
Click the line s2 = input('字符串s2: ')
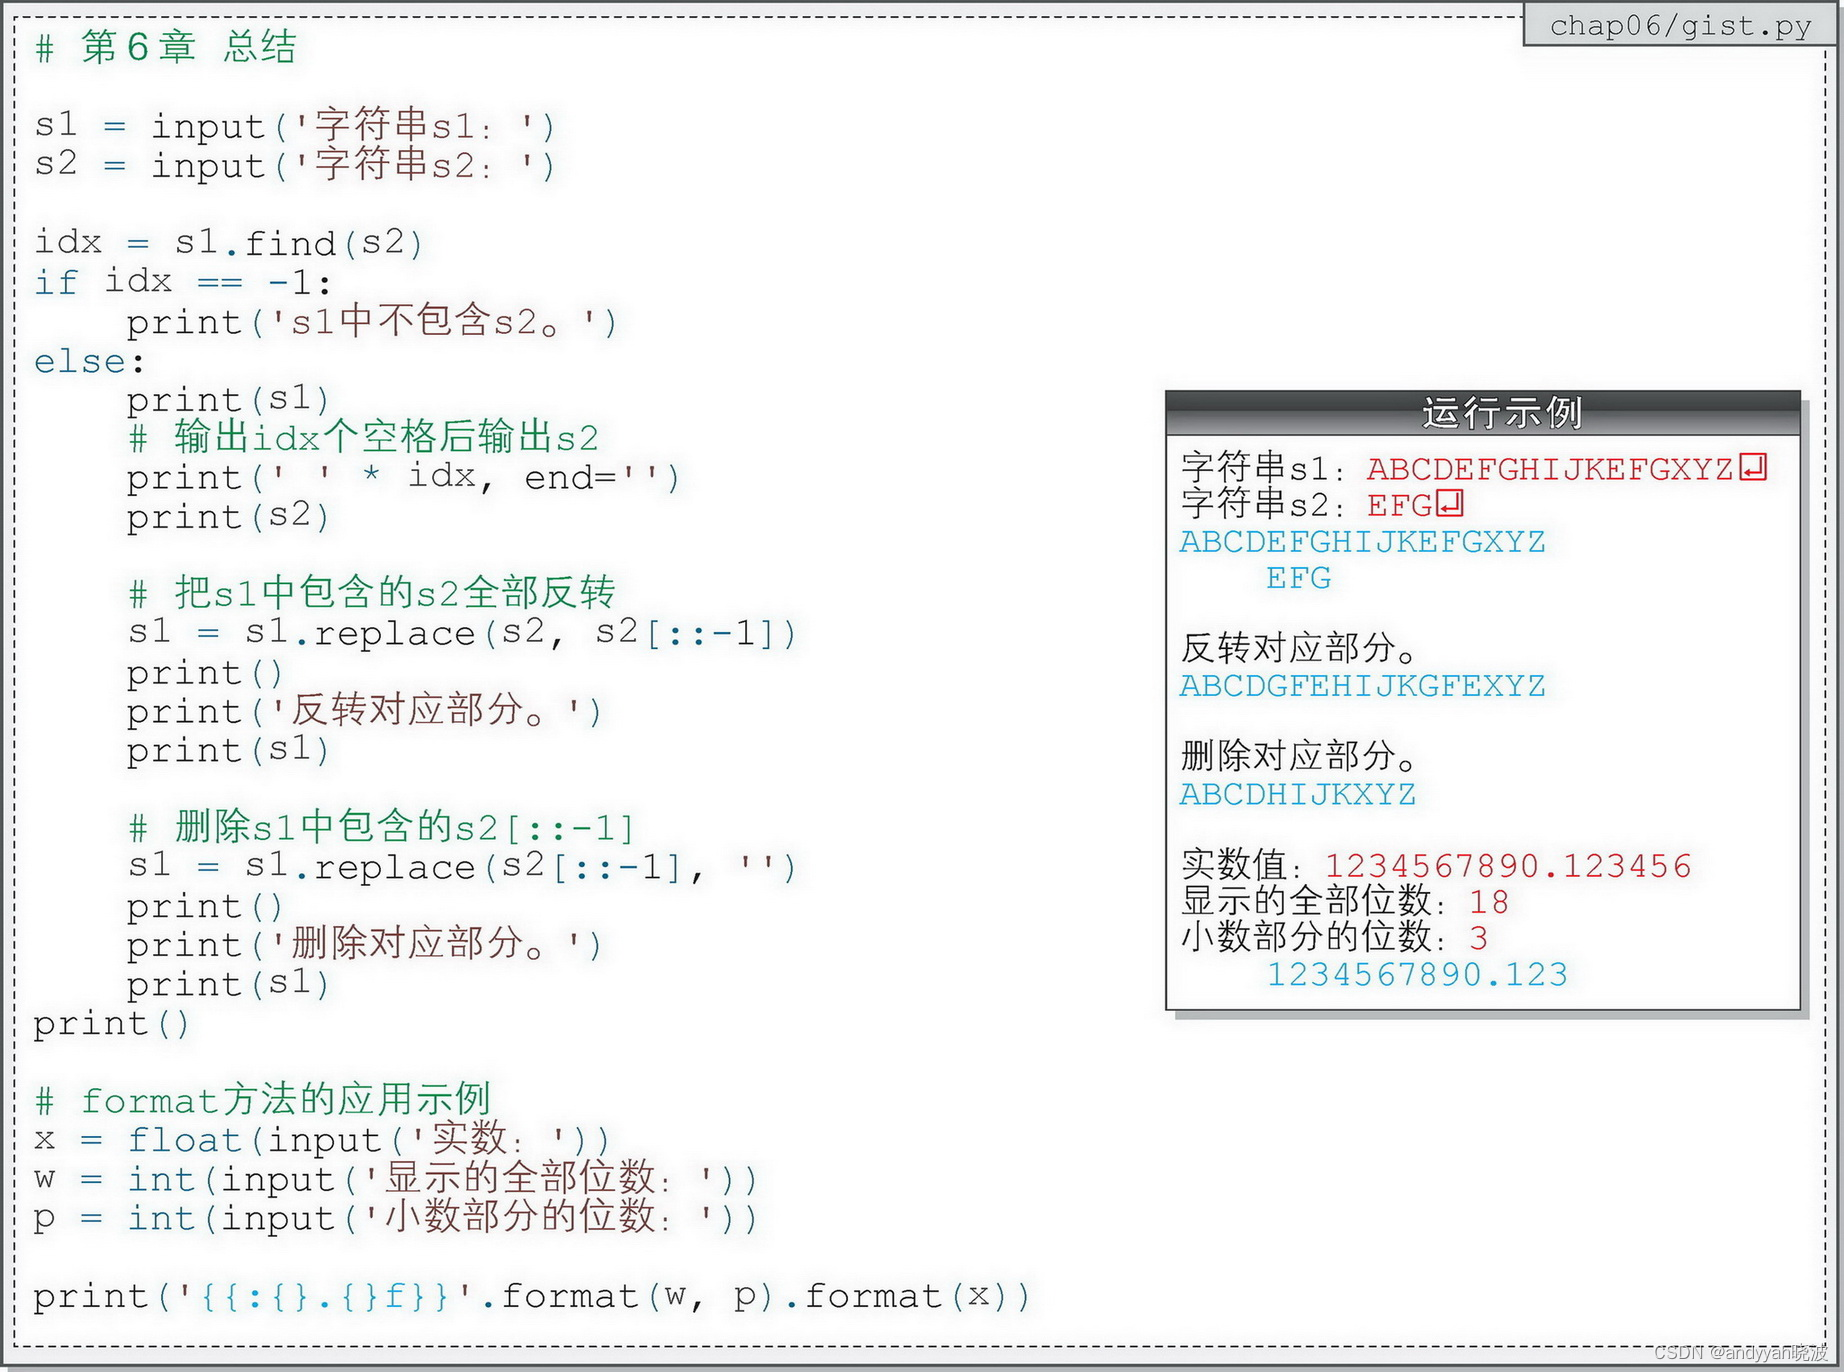click(x=294, y=165)
